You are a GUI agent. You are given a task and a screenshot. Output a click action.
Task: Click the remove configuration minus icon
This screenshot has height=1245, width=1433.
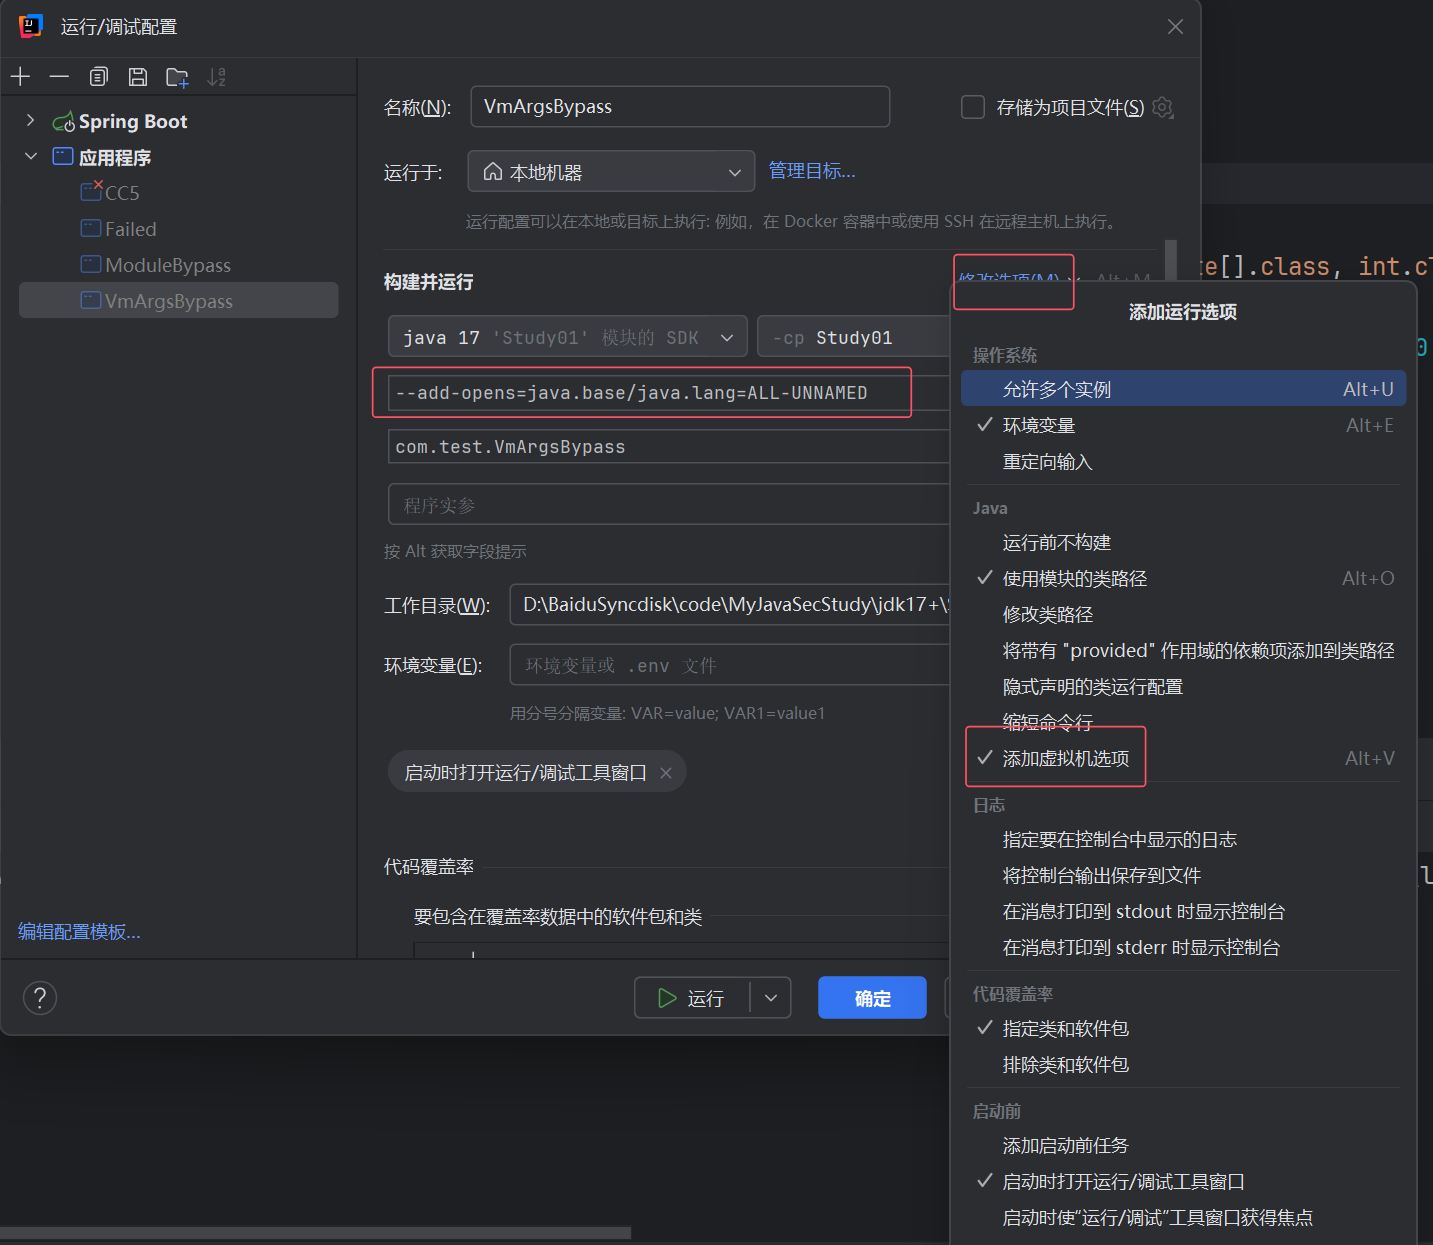[x=59, y=77]
